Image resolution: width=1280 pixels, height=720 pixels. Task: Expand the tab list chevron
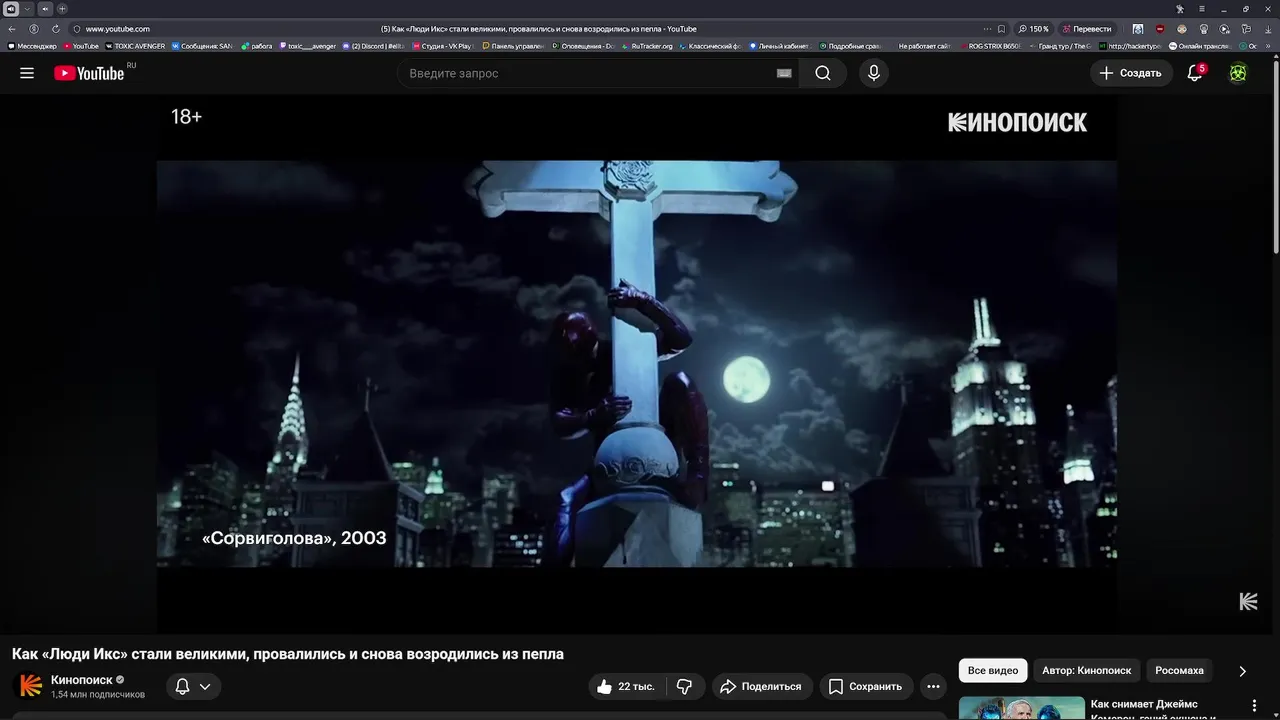coord(28,9)
